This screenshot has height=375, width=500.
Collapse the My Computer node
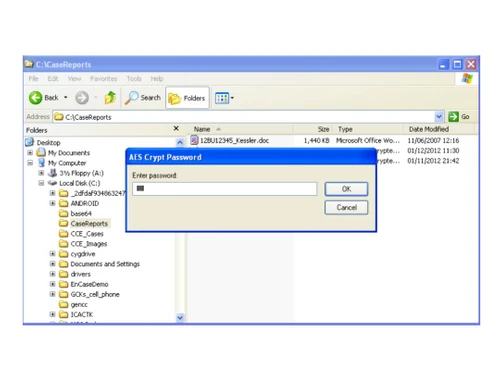[x=30, y=163]
